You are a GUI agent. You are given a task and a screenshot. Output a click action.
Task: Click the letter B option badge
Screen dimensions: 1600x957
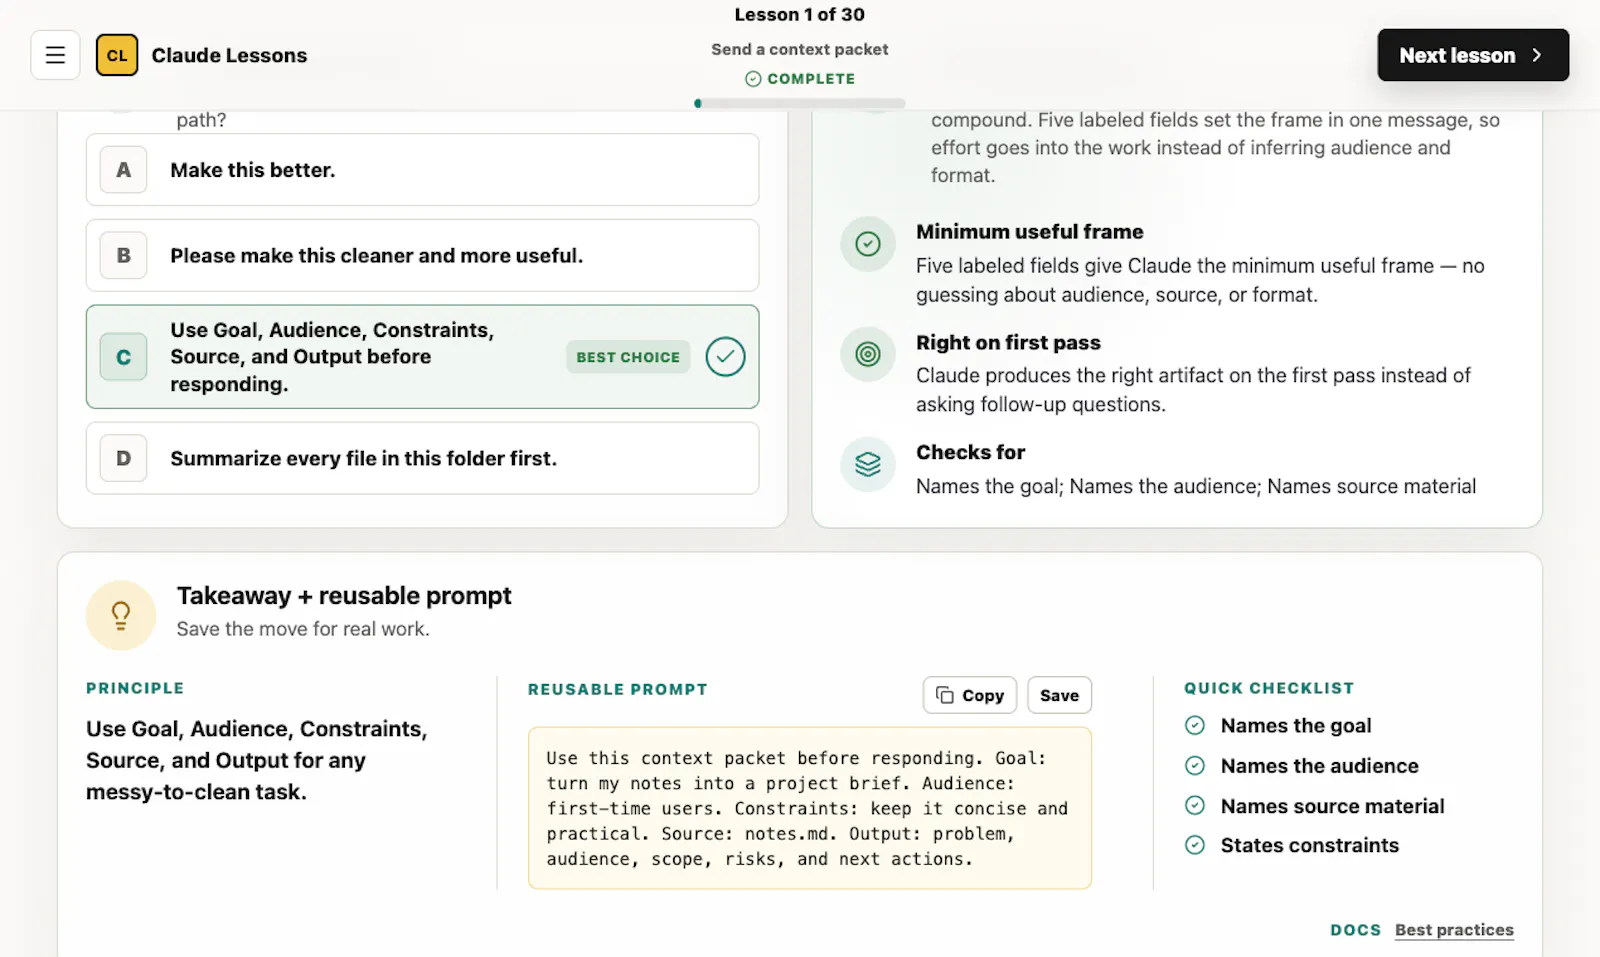[x=124, y=255]
